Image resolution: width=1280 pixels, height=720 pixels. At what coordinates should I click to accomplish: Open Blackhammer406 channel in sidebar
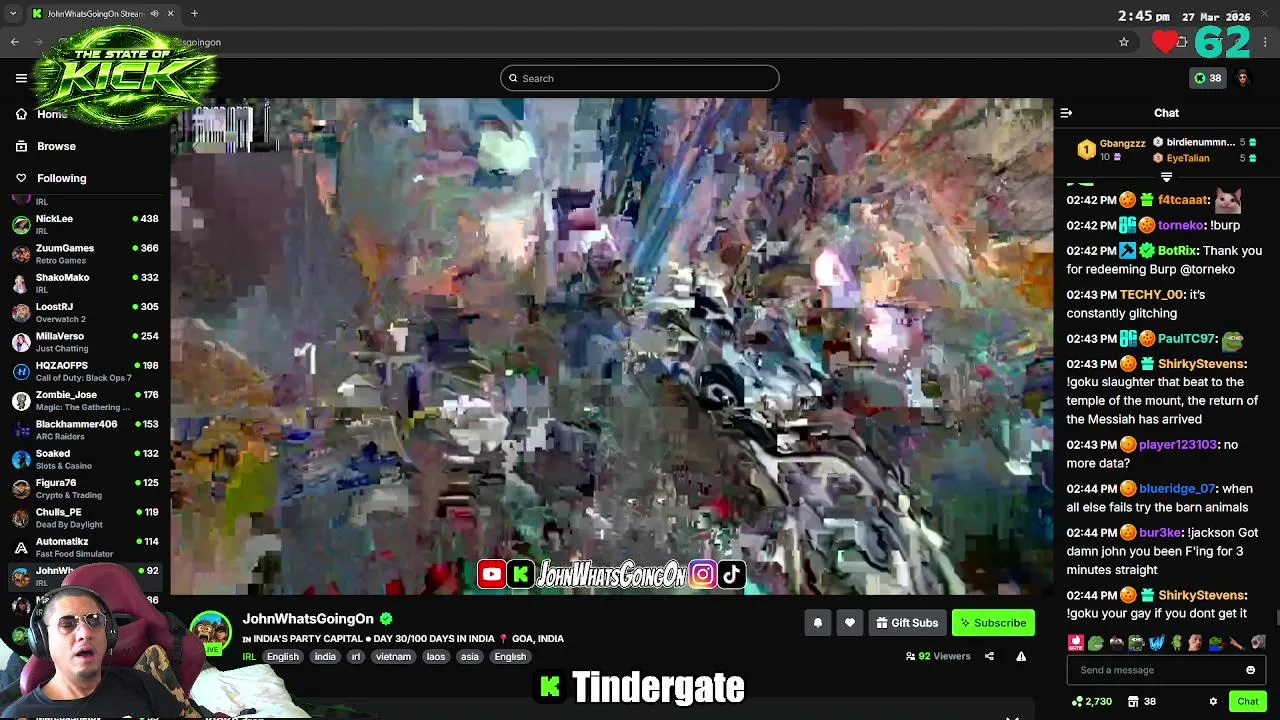[x=85, y=430]
